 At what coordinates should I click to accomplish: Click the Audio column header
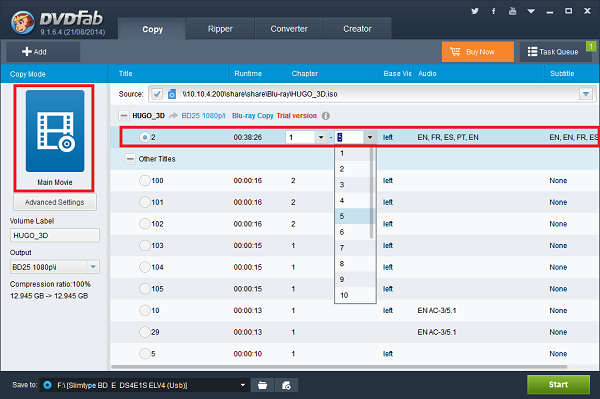427,73
